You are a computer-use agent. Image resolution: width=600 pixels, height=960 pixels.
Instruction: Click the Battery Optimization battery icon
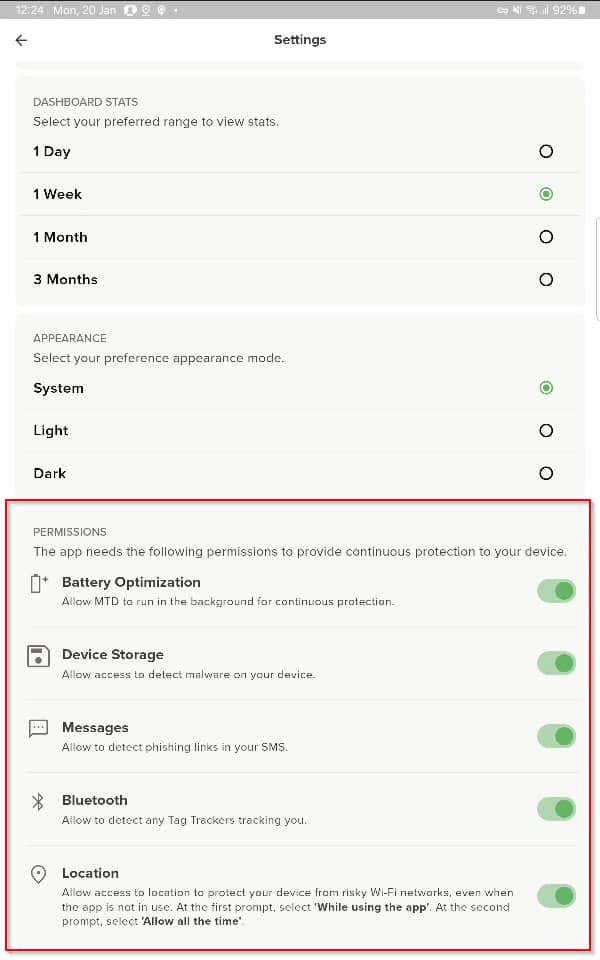pos(39,584)
